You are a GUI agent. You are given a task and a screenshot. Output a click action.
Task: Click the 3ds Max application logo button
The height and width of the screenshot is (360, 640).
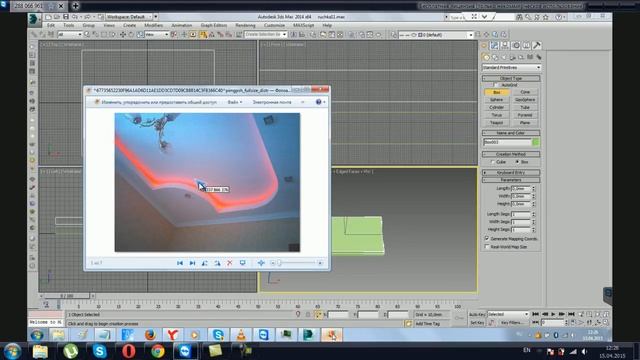34,18
